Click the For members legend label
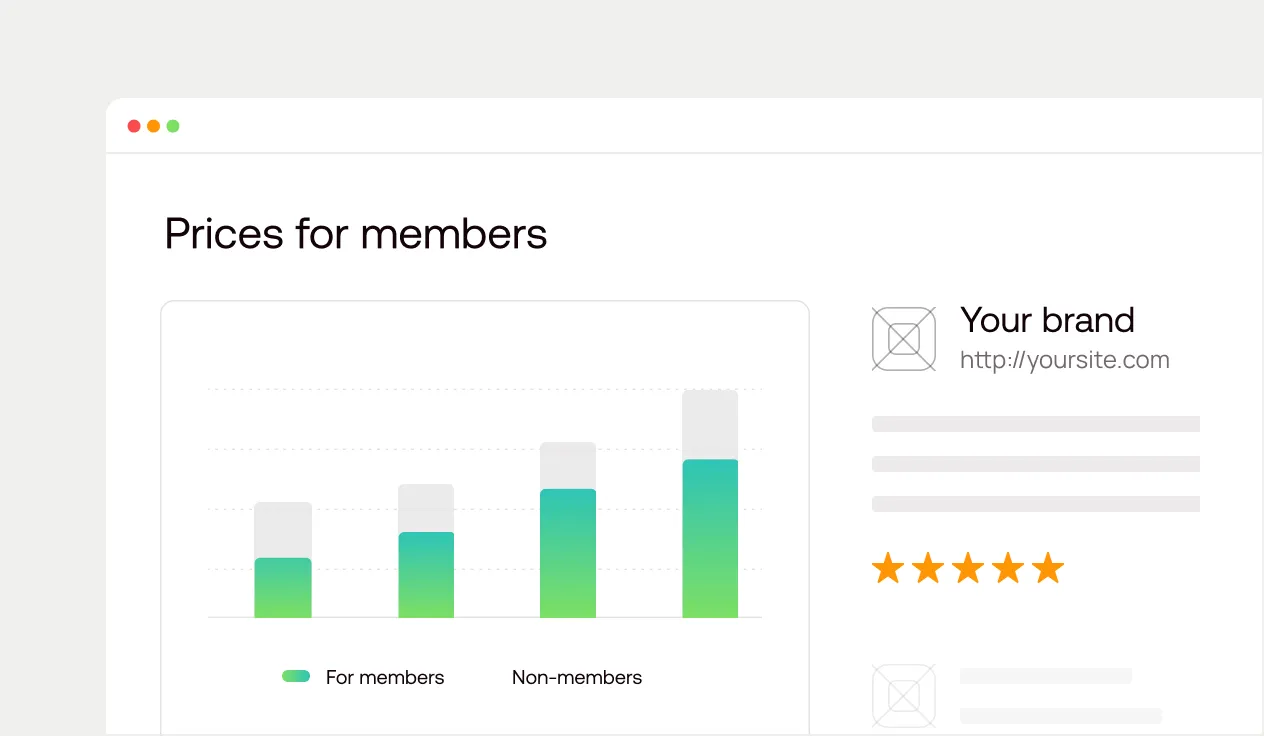The image size is (1264, 736). (385, 677)
